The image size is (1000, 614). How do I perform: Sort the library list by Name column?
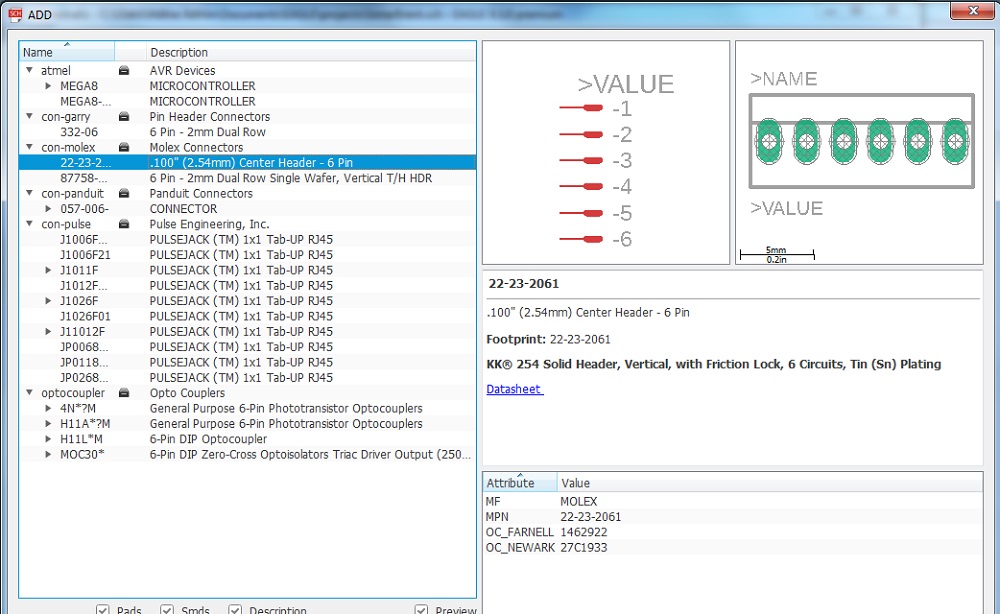[x=67, y=52]
